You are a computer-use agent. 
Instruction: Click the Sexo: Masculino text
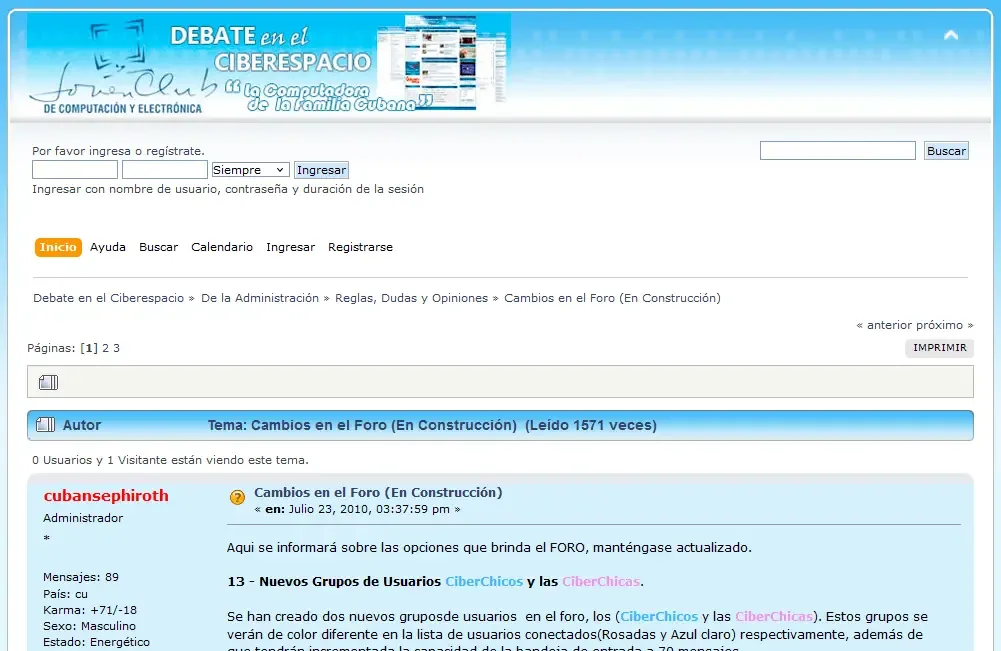89,626
